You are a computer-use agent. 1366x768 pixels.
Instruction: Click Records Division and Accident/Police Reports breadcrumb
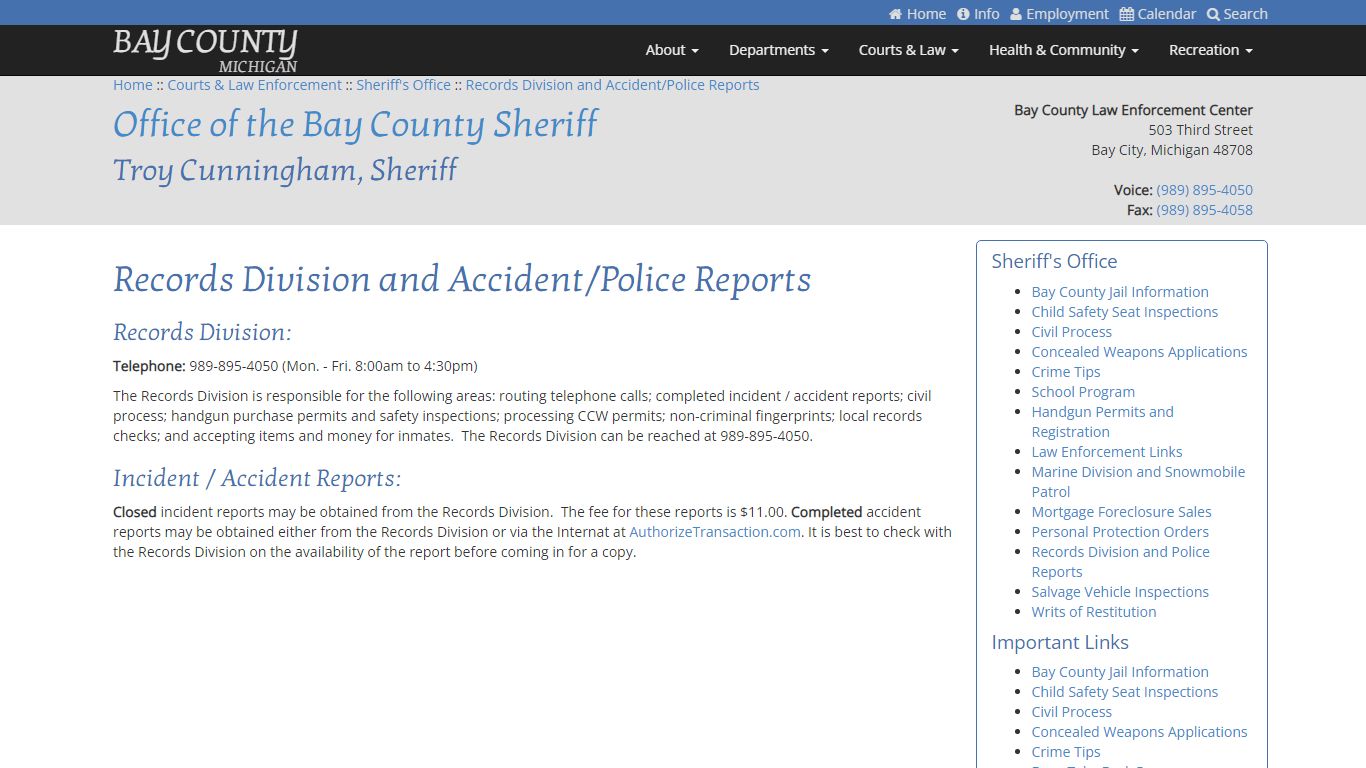point(612,85)
